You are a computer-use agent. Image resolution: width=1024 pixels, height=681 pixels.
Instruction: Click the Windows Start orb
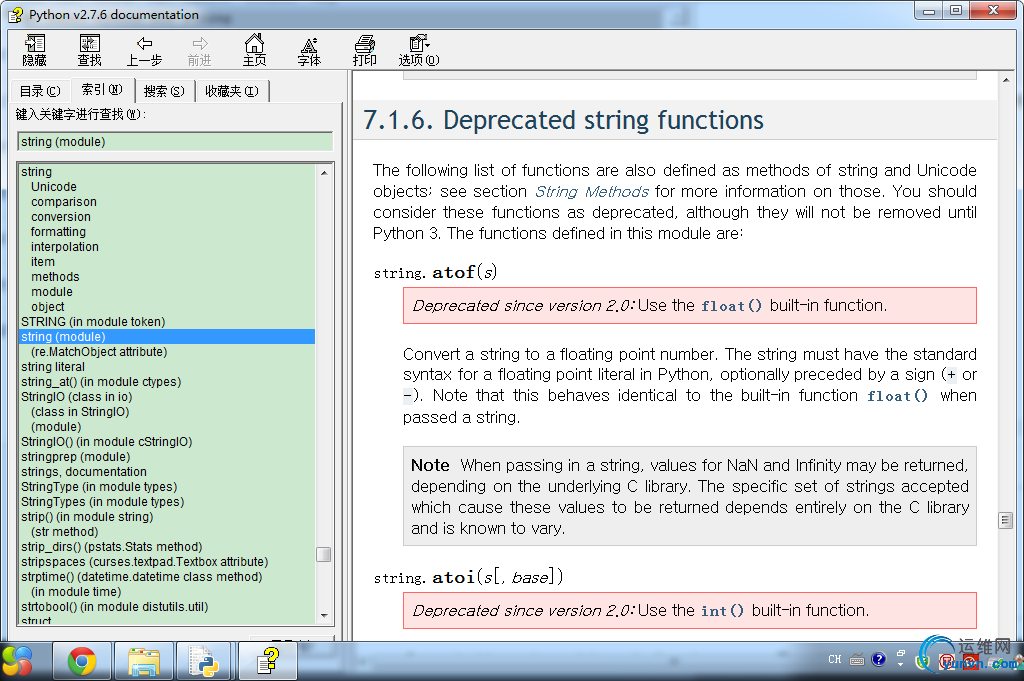point(18,661)
